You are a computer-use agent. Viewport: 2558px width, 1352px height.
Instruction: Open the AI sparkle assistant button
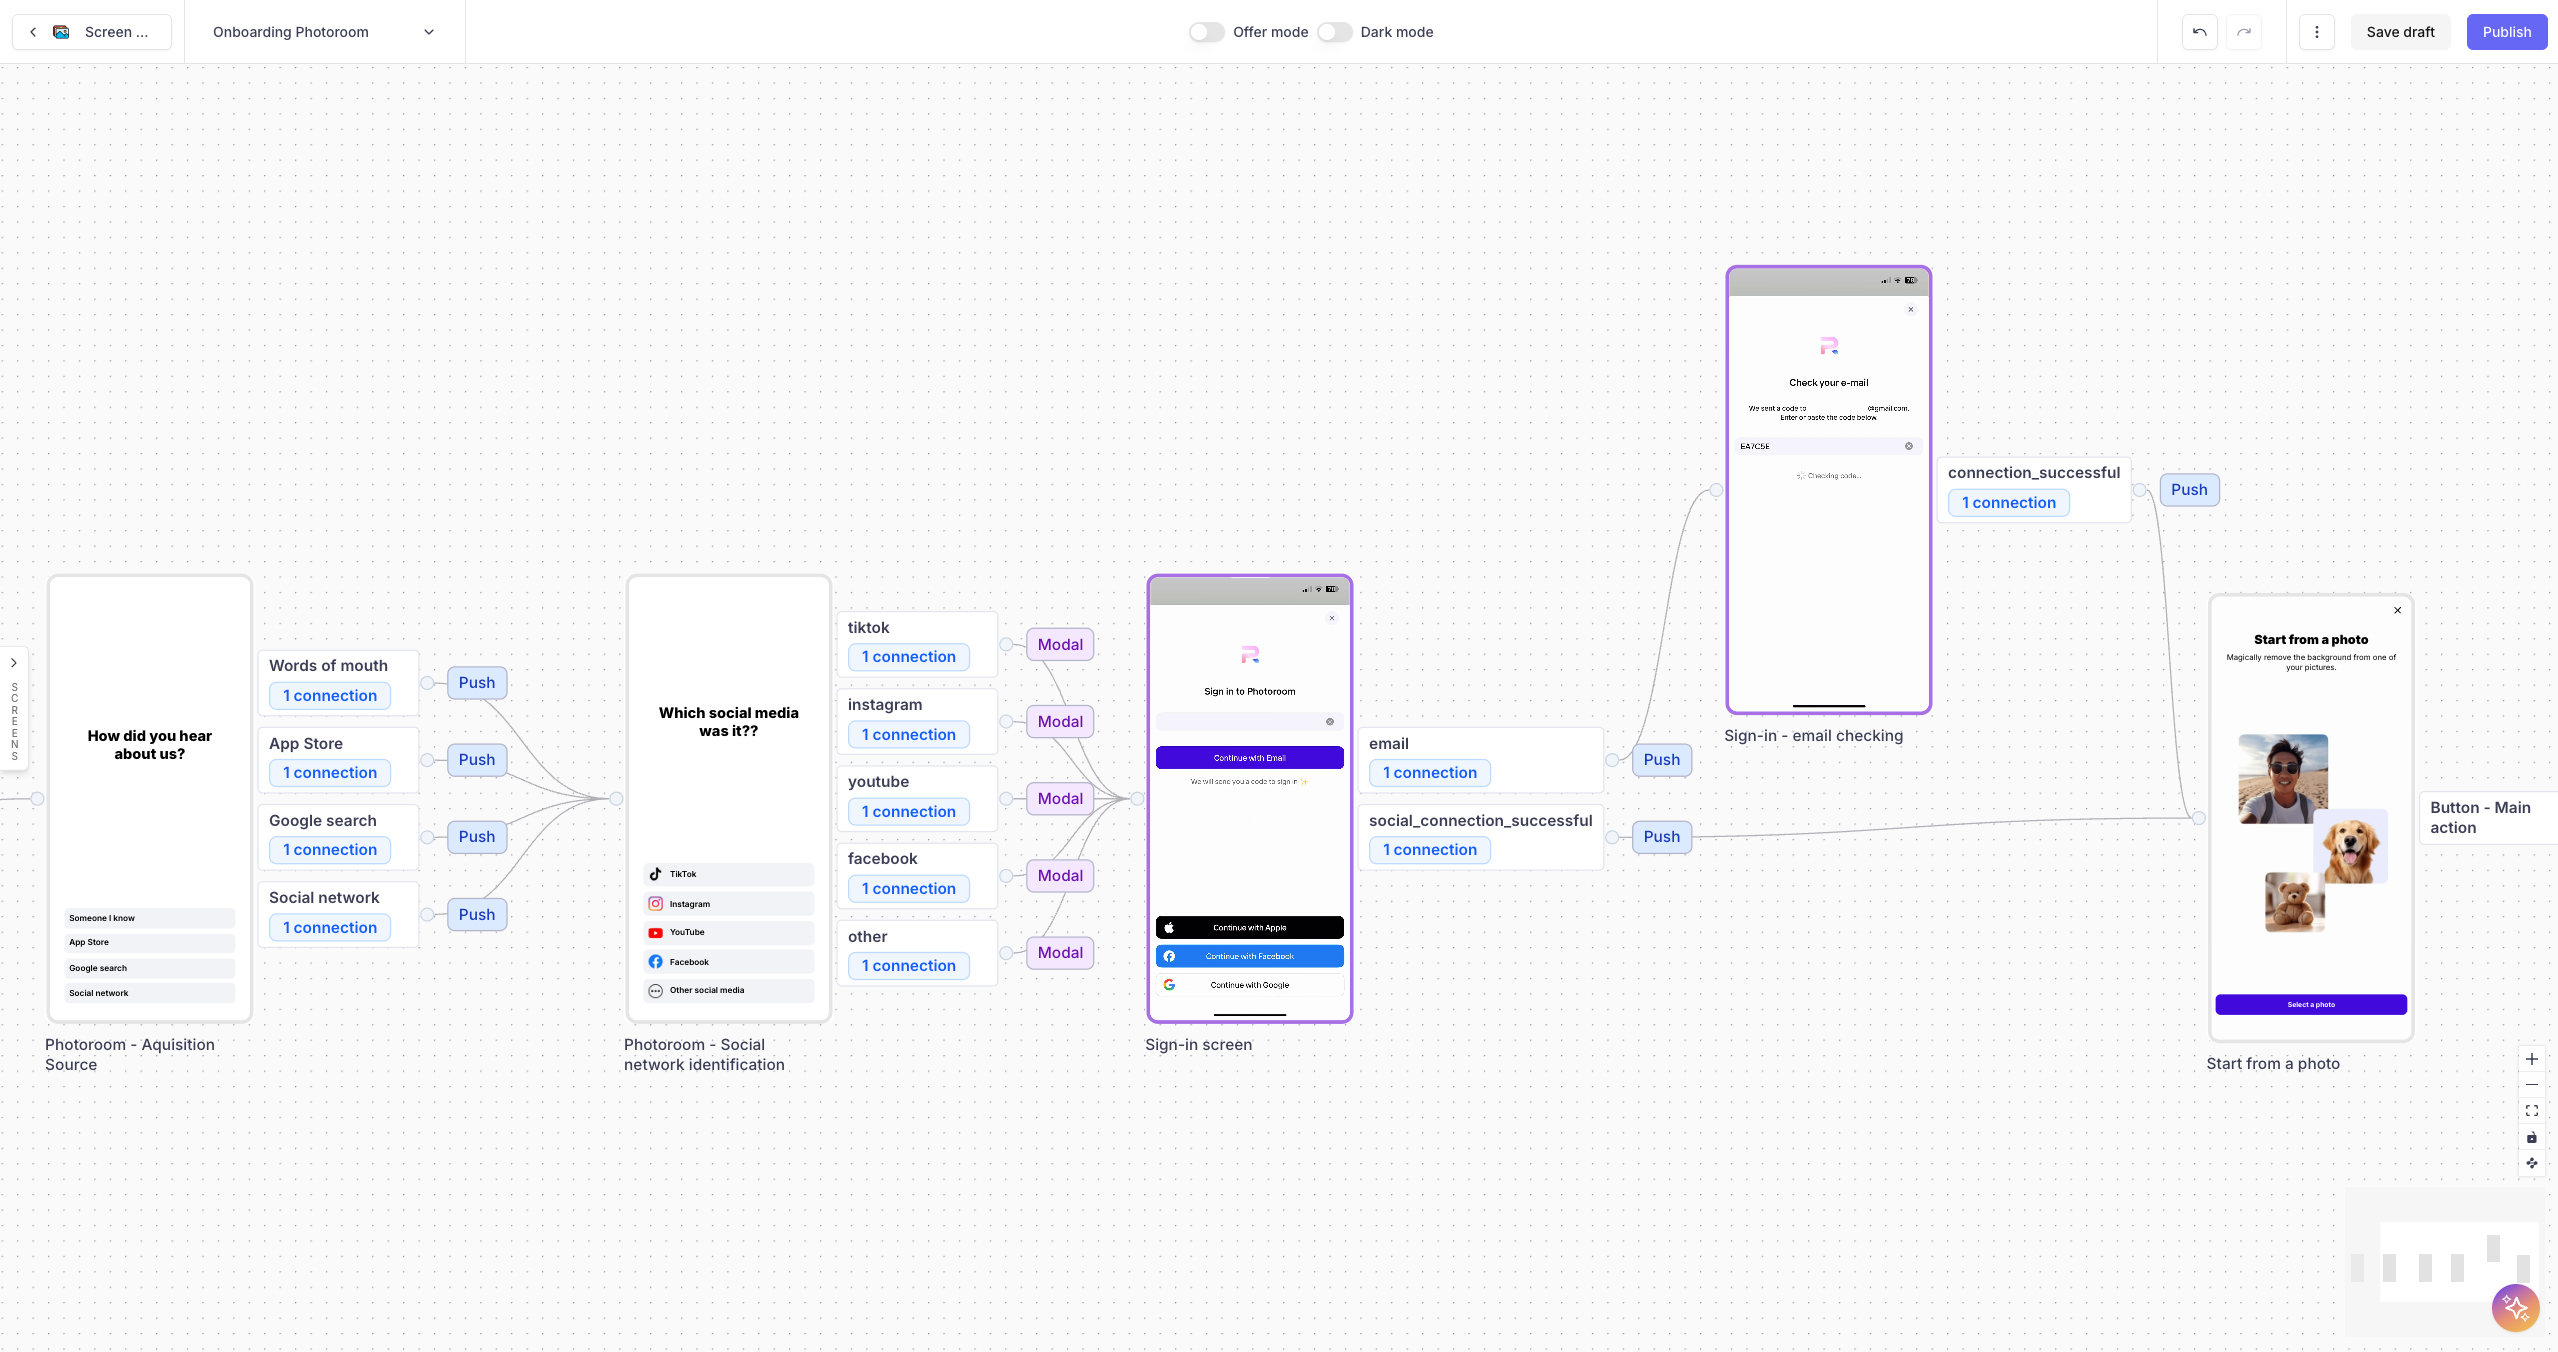pyautogui.click(x=2515, y=1307)
